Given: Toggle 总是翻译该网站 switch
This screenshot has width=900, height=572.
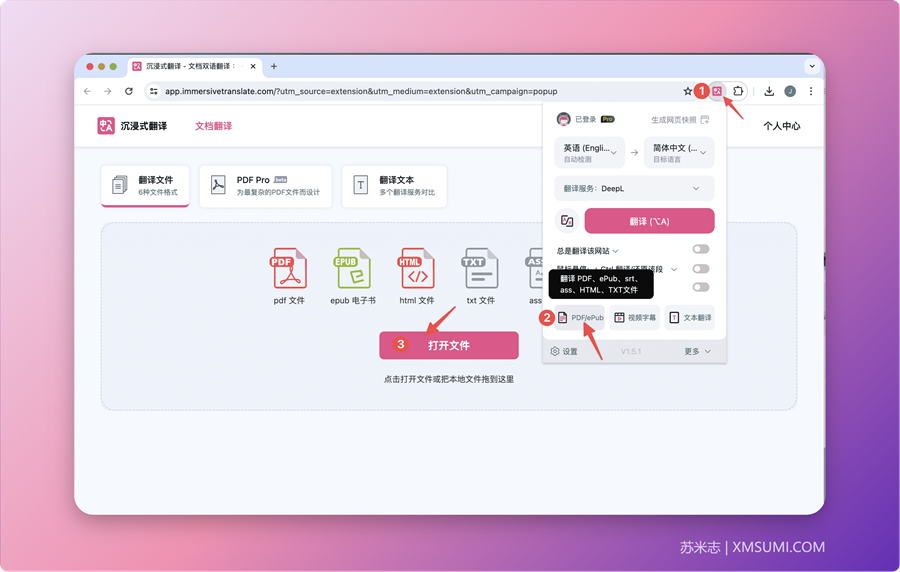Looking at the screenshot, I should pyautogui.click(x=701, y=249).
